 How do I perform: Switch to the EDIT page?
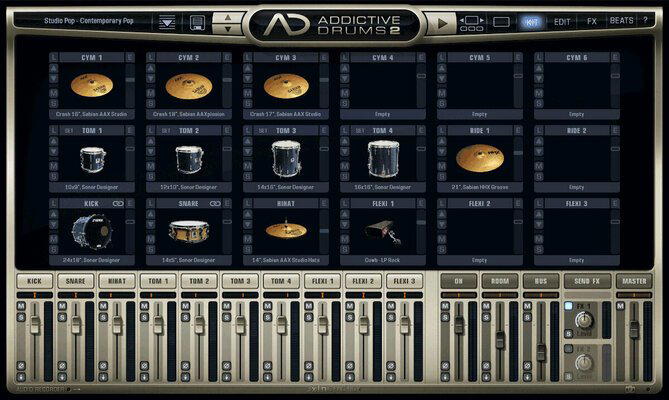[561, 21]
